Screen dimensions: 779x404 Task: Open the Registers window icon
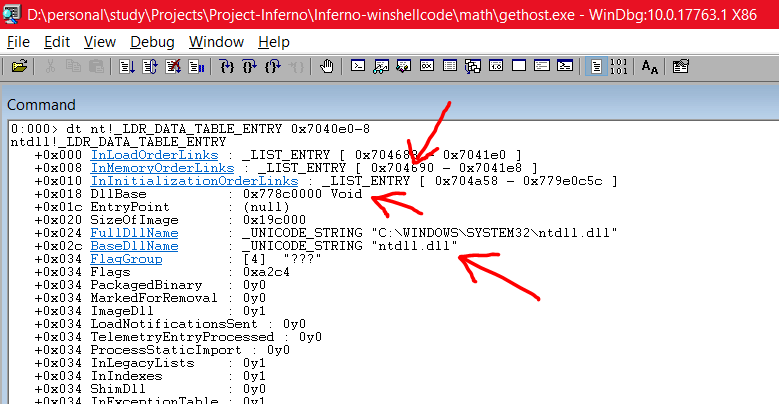coord(427,66)
